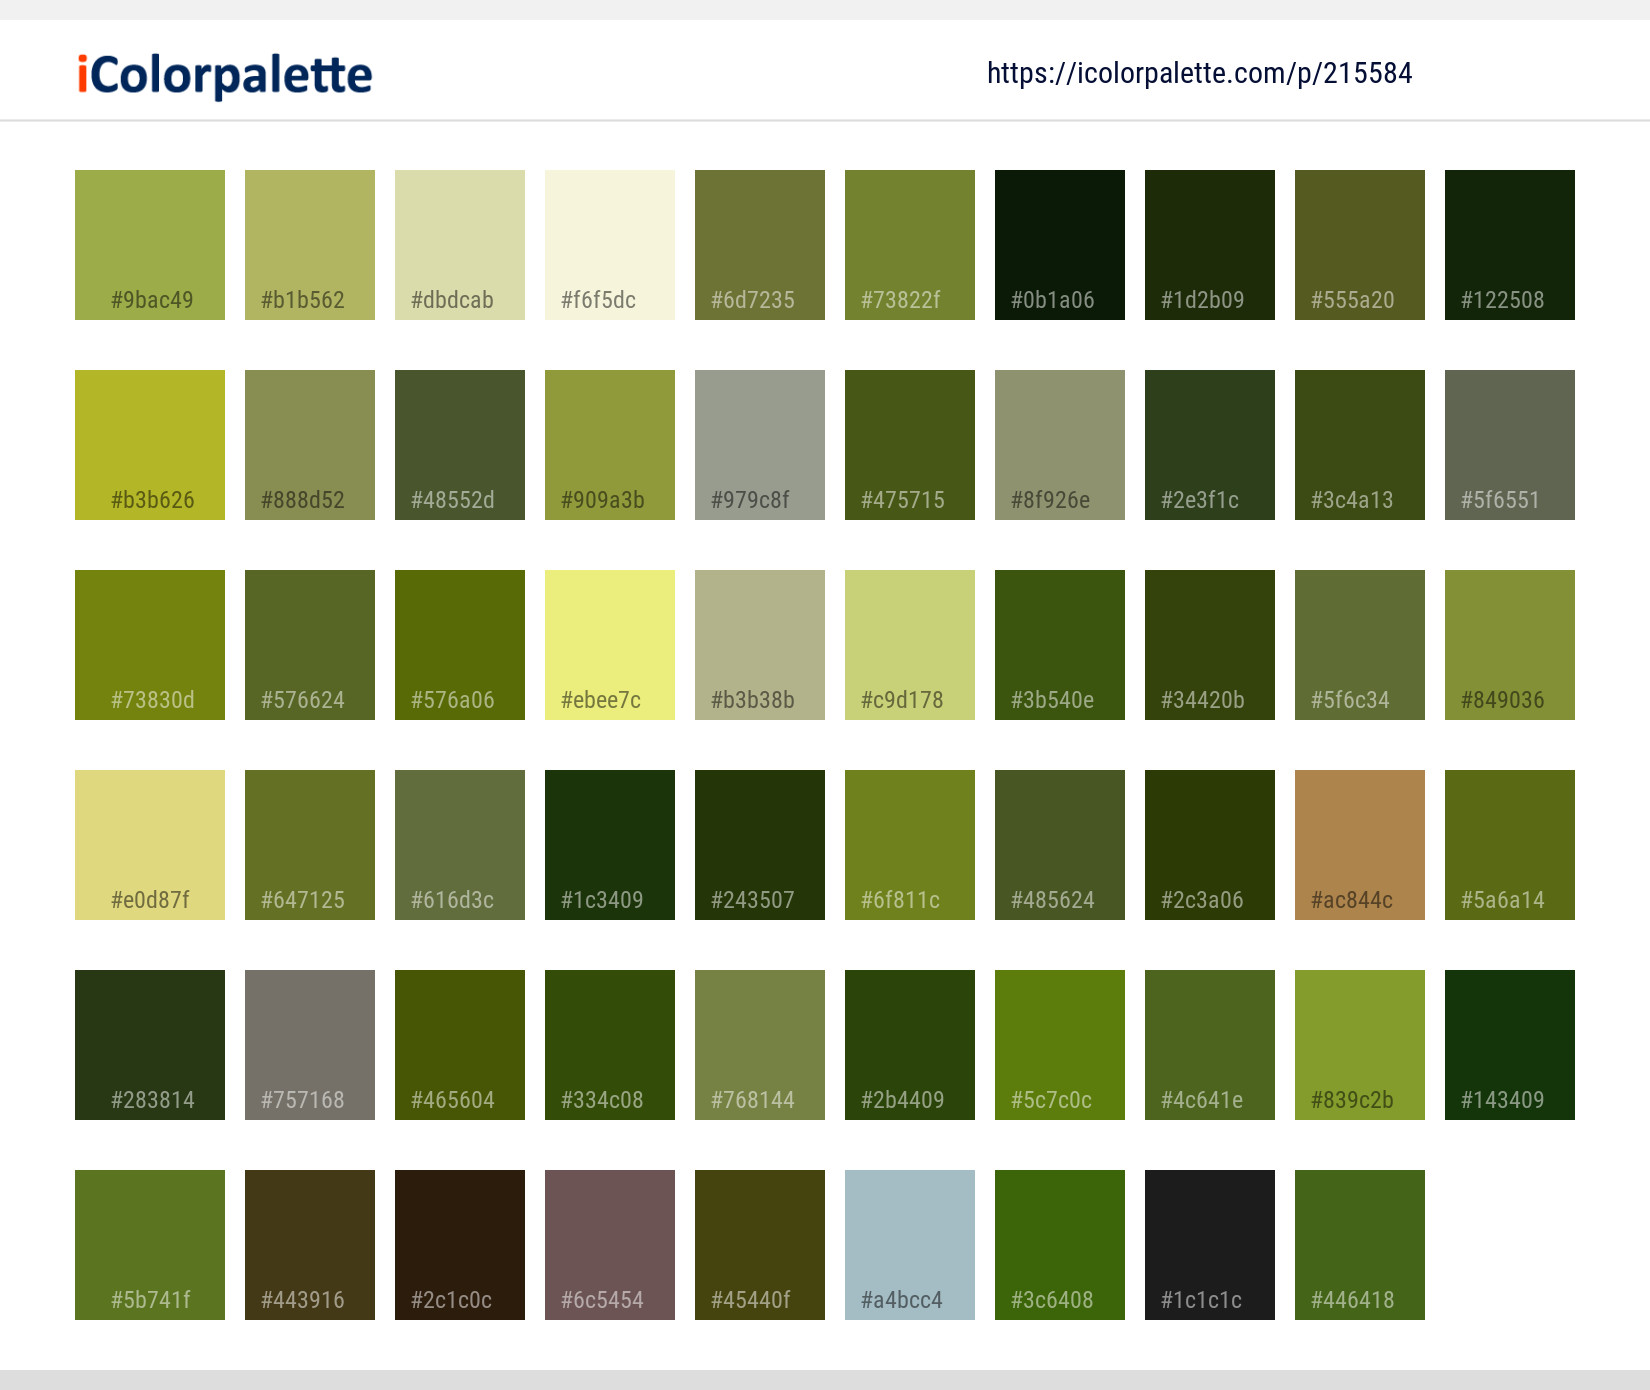Pick the #45440f swatch
The width and height of the screenshot is (1650, 1390).
click(760, 1245)
